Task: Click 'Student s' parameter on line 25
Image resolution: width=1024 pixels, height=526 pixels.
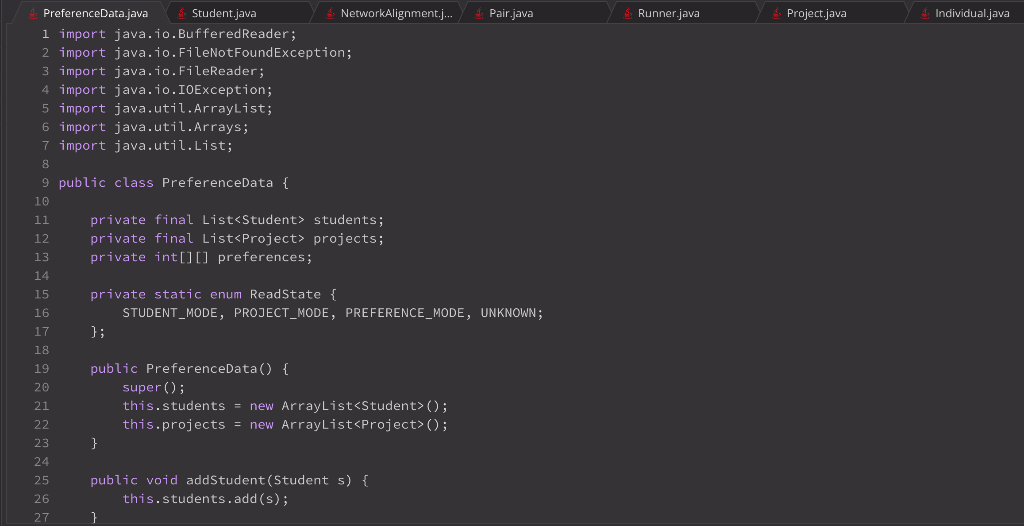Action: click(x=309, y=480)
